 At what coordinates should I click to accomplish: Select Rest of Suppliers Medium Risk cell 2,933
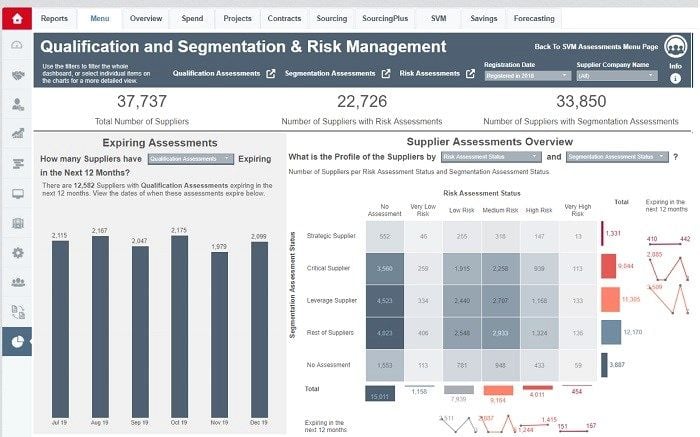click(x=500, y=333)
